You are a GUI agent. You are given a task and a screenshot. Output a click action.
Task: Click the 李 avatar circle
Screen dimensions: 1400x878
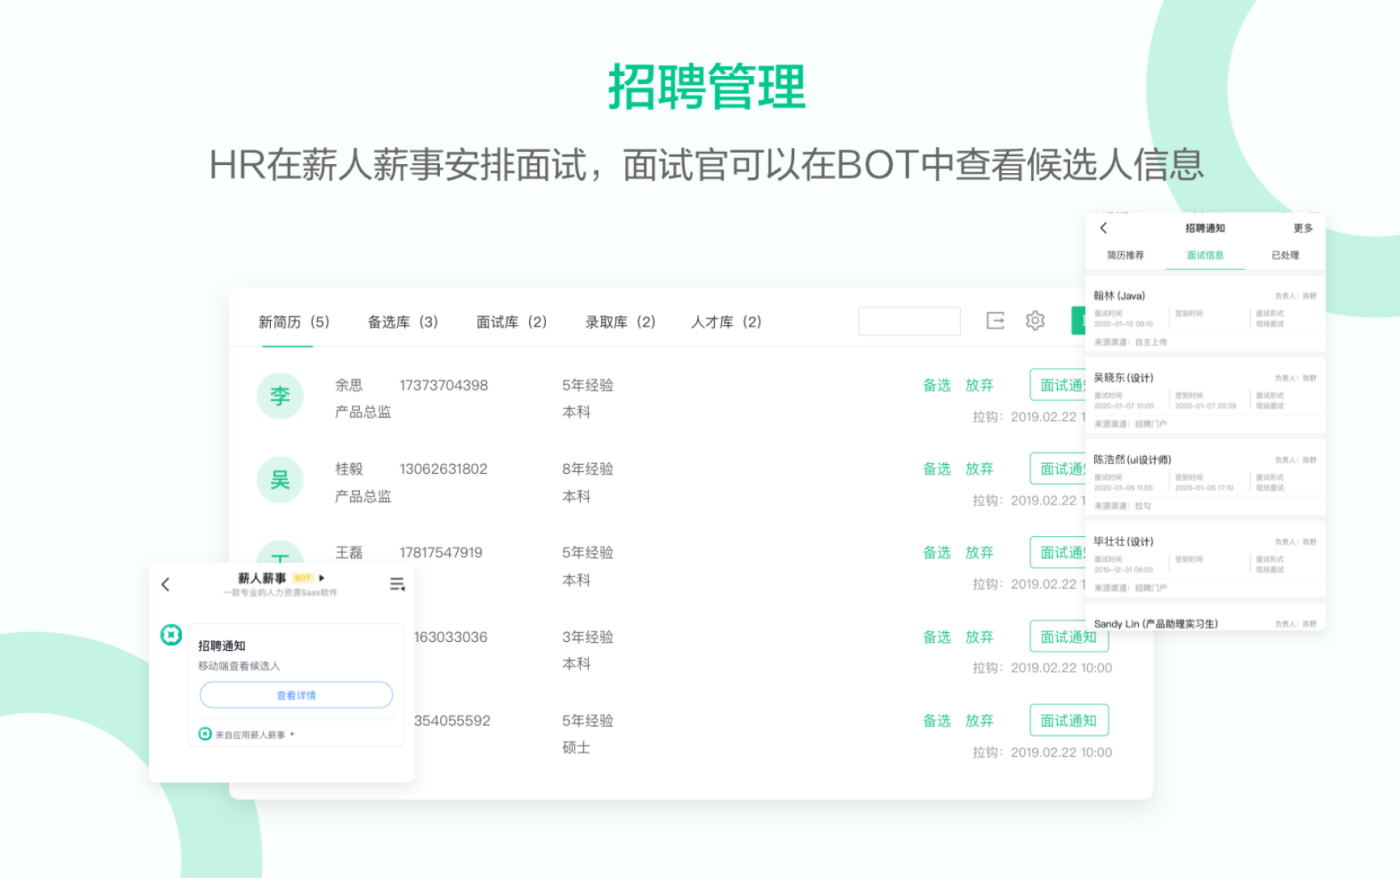pos(280,396)
